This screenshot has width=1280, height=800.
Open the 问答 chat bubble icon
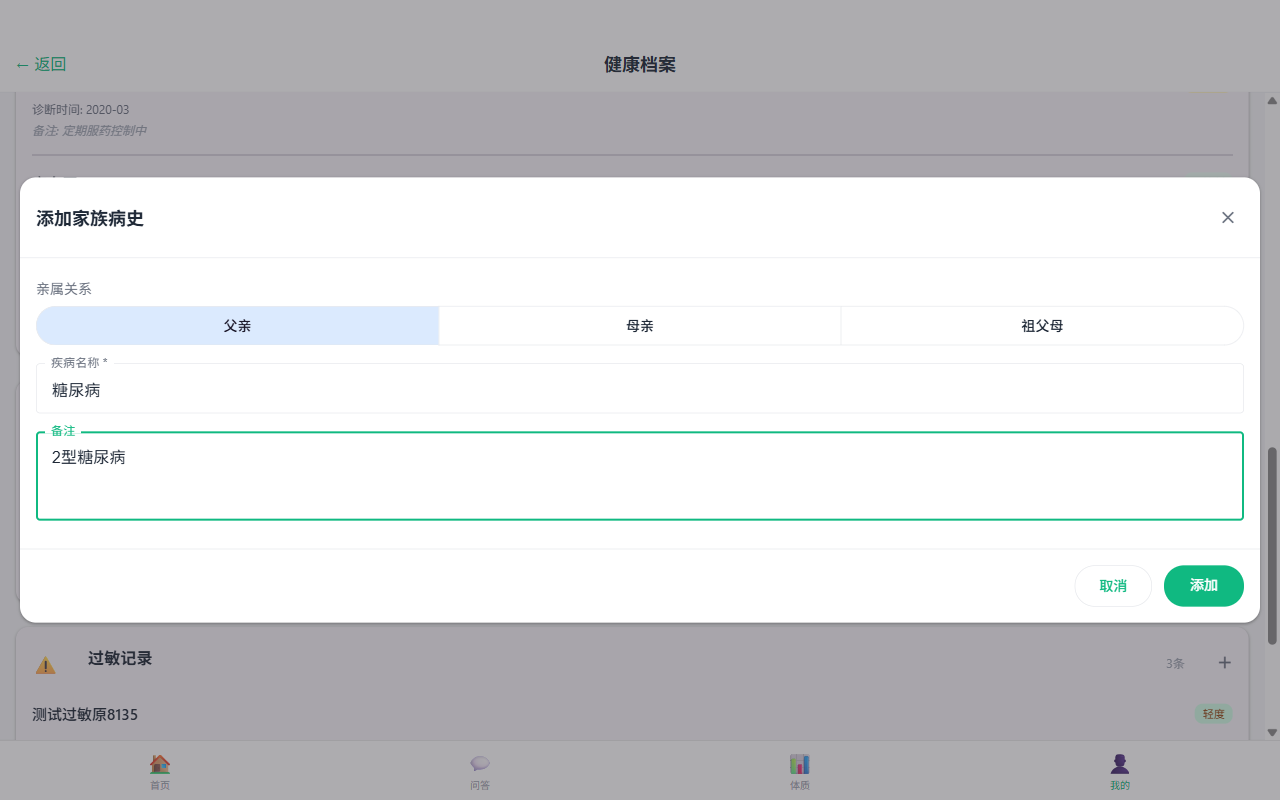tap(480, 764)
